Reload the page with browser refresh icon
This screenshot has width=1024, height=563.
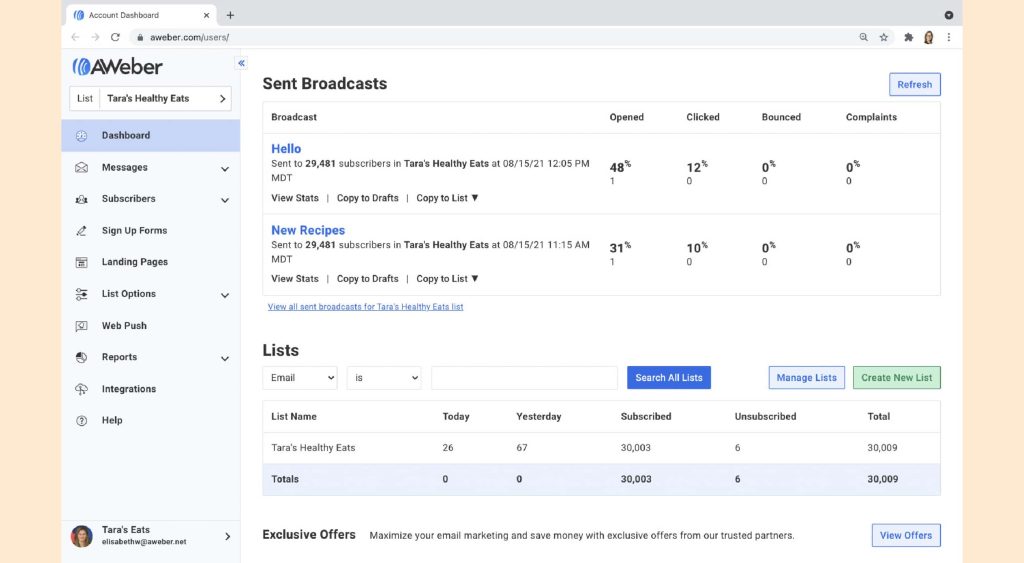pos(116,37)
